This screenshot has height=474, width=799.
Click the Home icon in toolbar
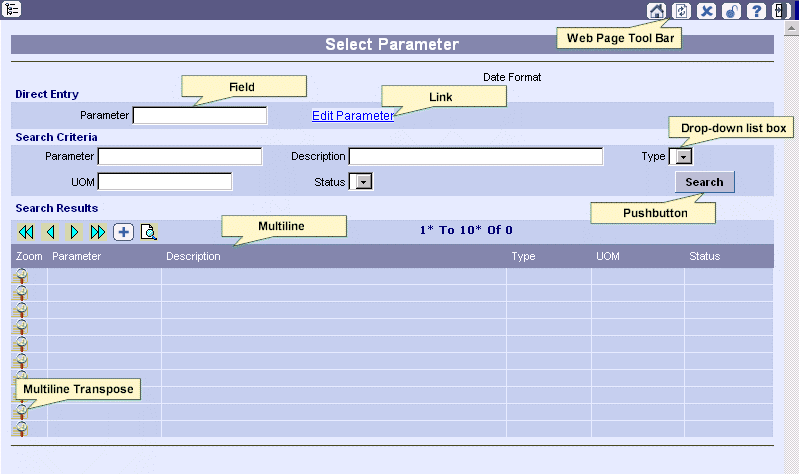pyautogui.click(x=656, y=11)
